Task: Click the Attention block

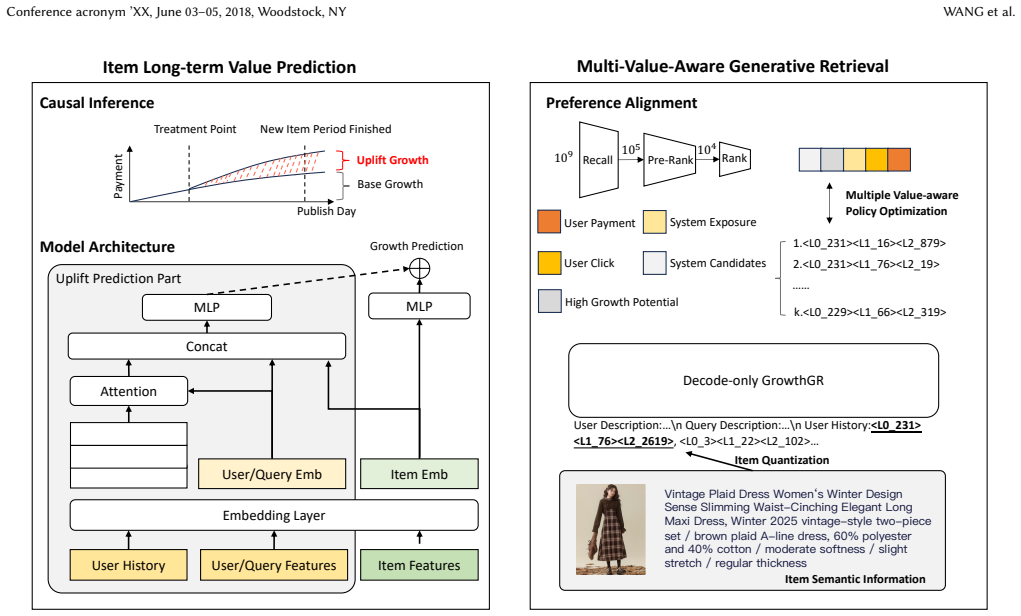Action: click(129, 391)
